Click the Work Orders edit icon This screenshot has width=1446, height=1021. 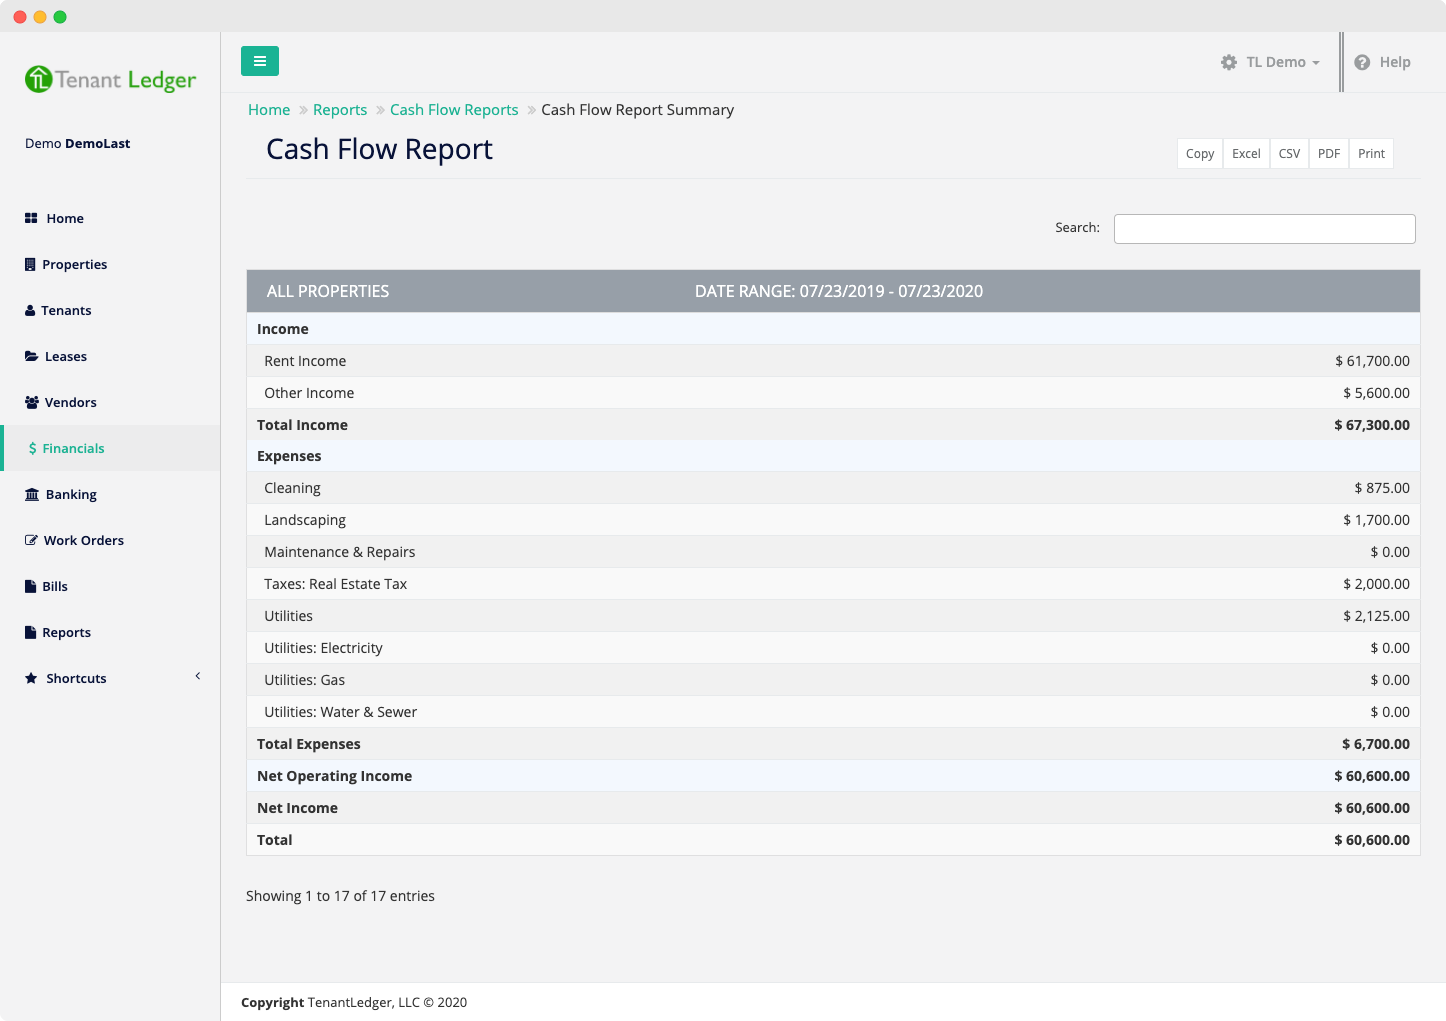(x=32, y=541)
